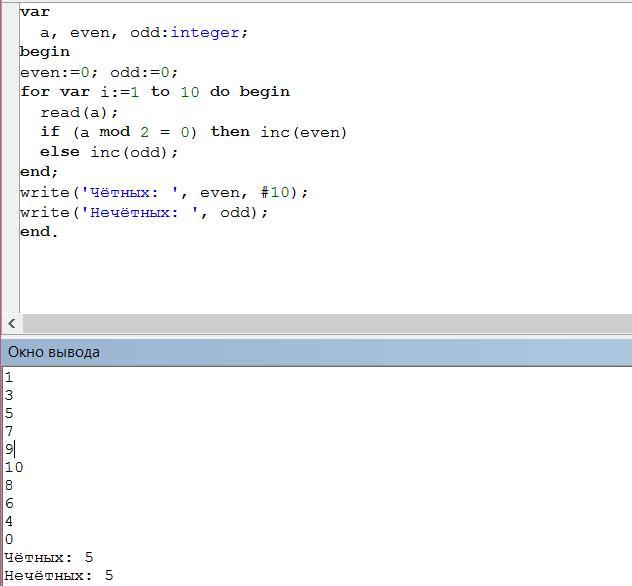Click the output line showing '9'
The width and height of the screenshot is (632, 586).
coord(9,449)
